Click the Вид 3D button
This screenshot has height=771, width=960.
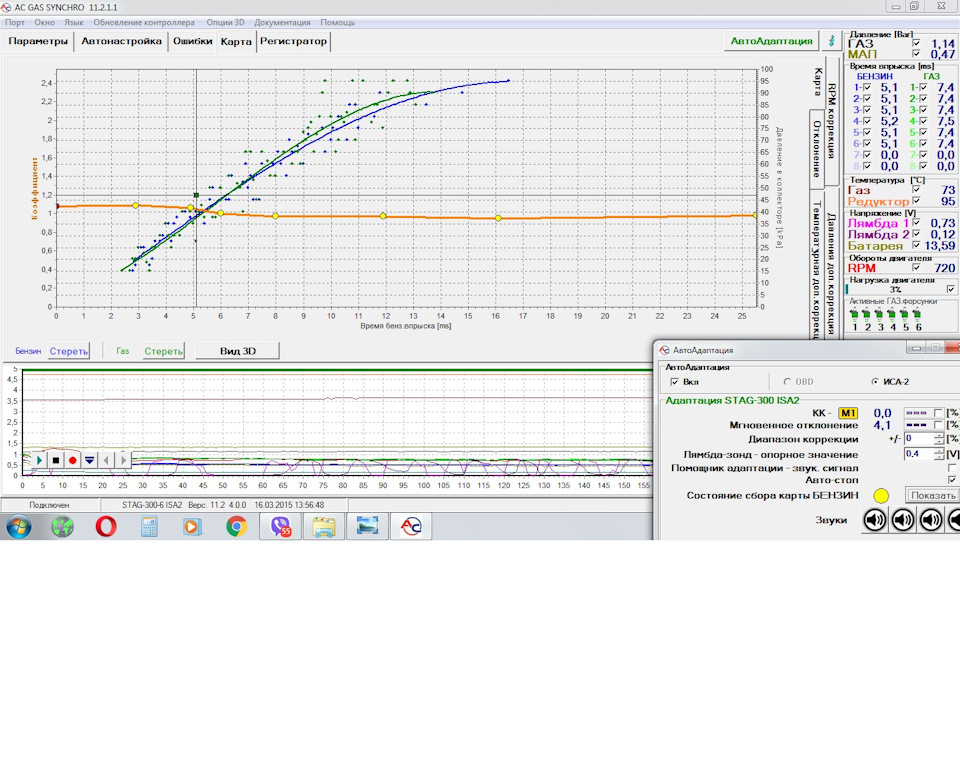tap(236, 351)
